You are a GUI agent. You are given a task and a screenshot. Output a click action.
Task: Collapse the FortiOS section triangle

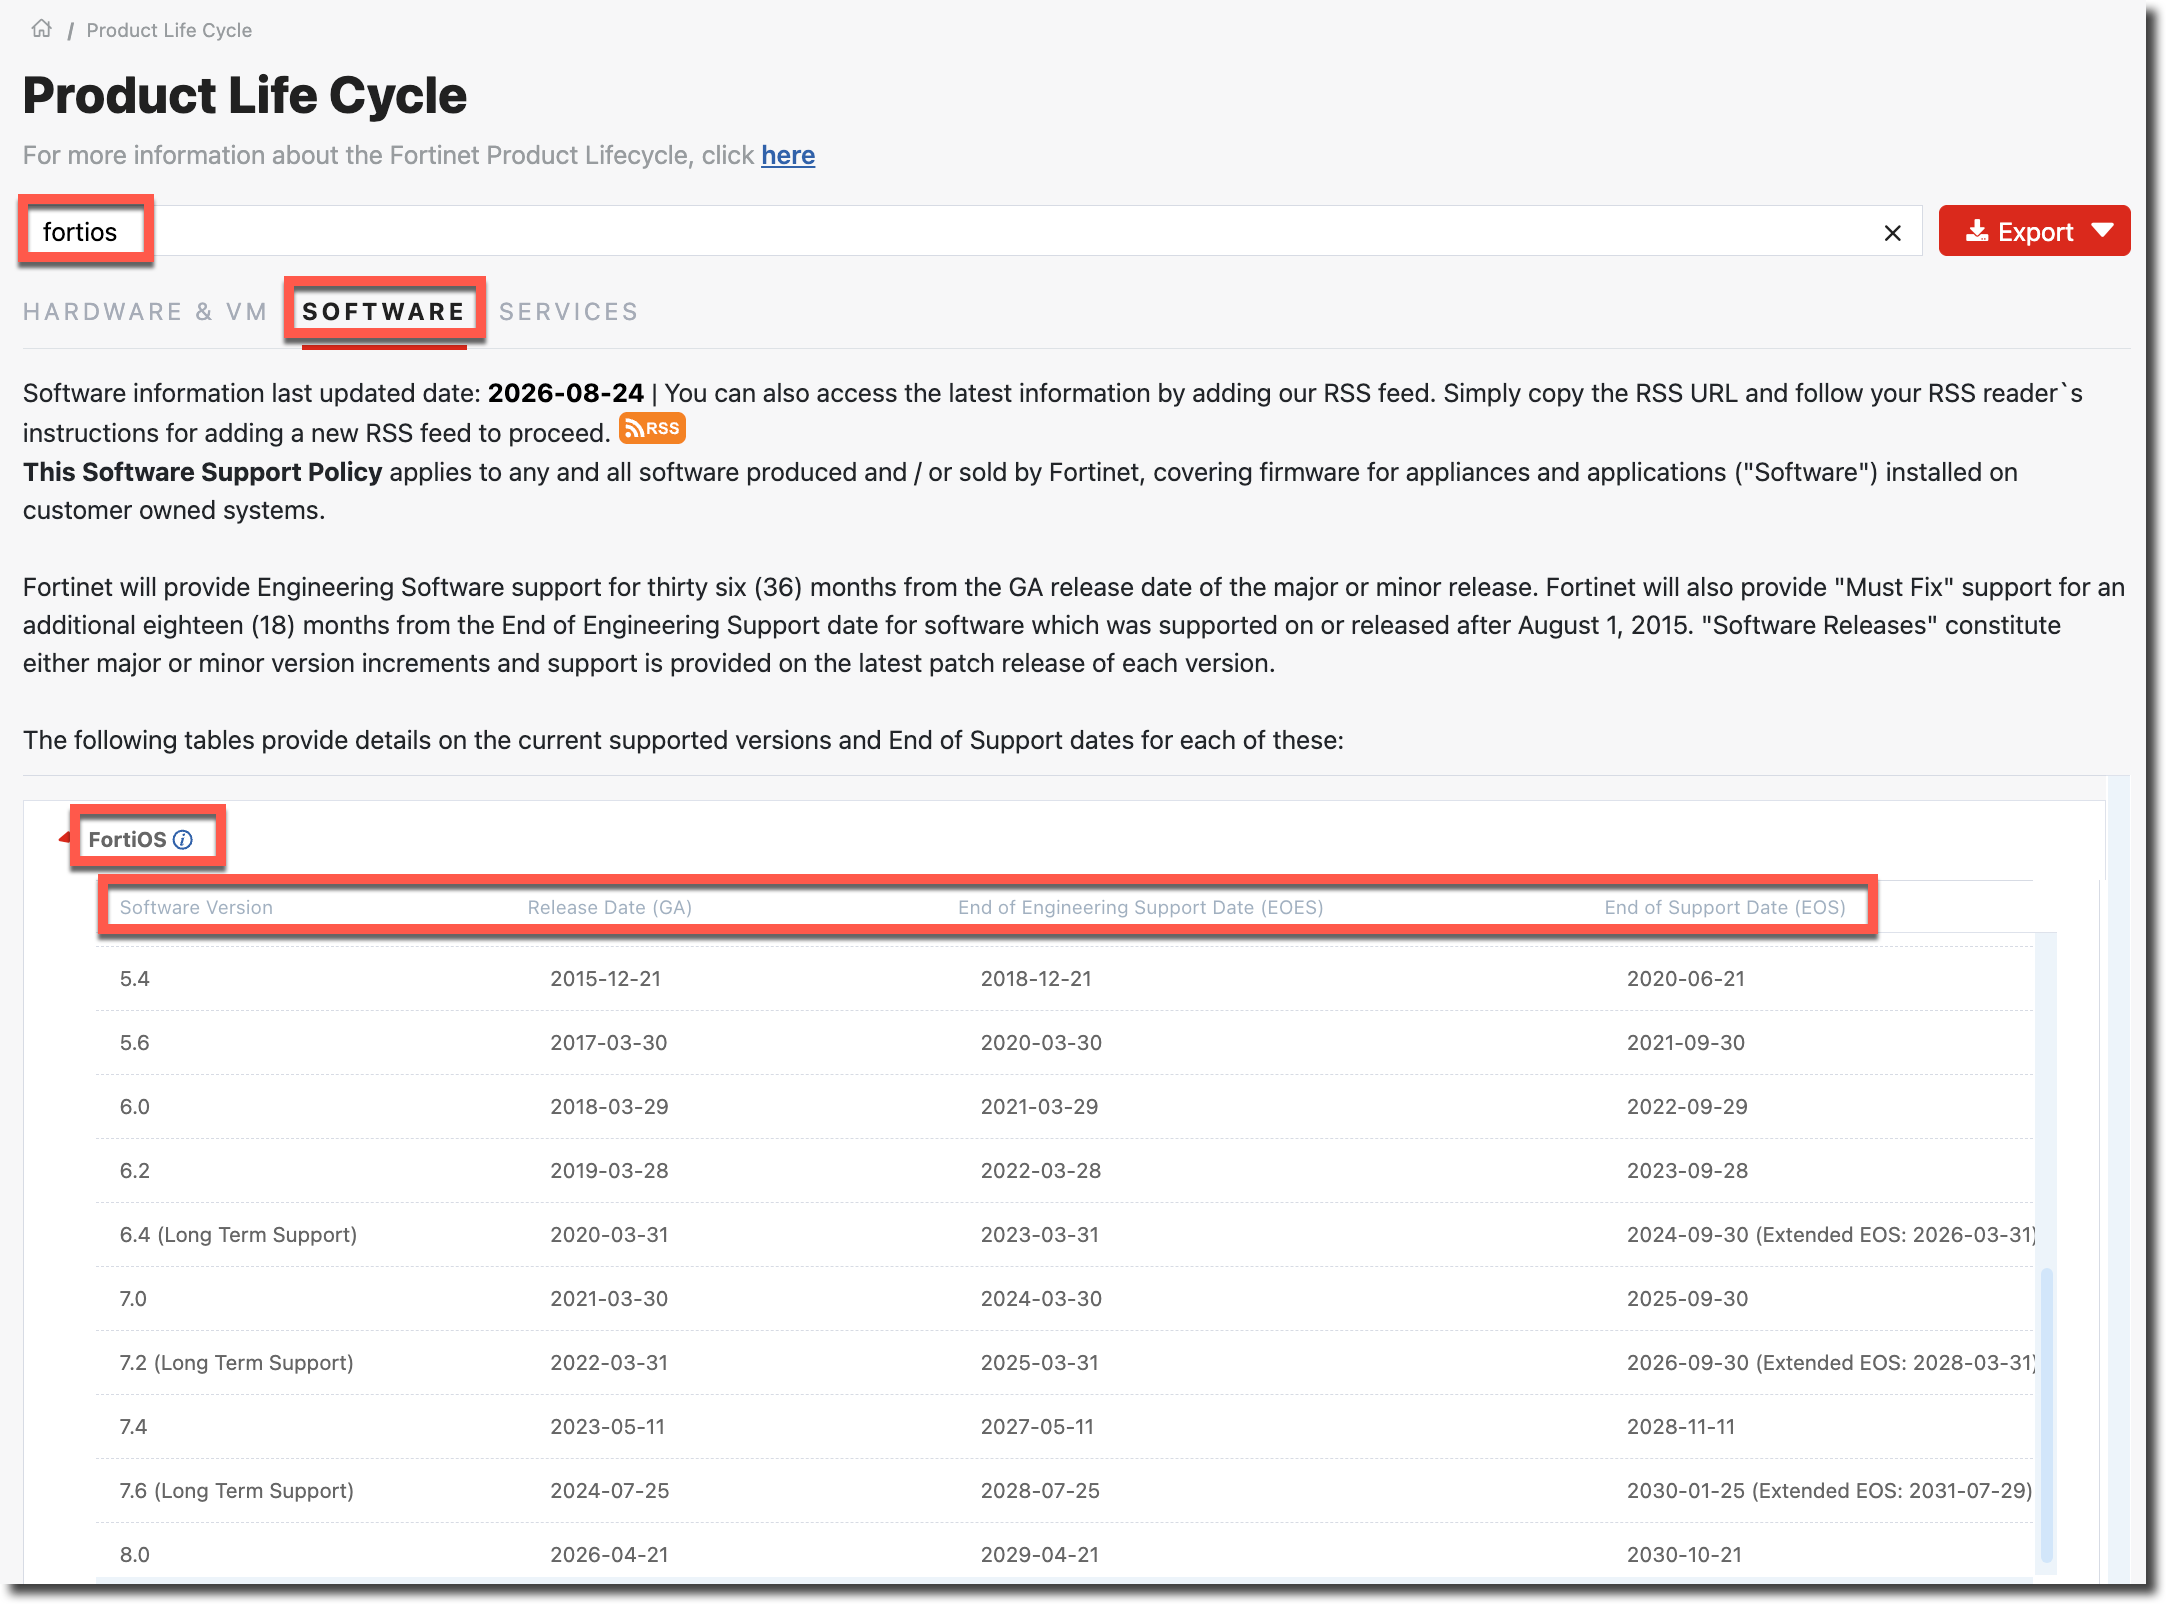click(64, 837)
